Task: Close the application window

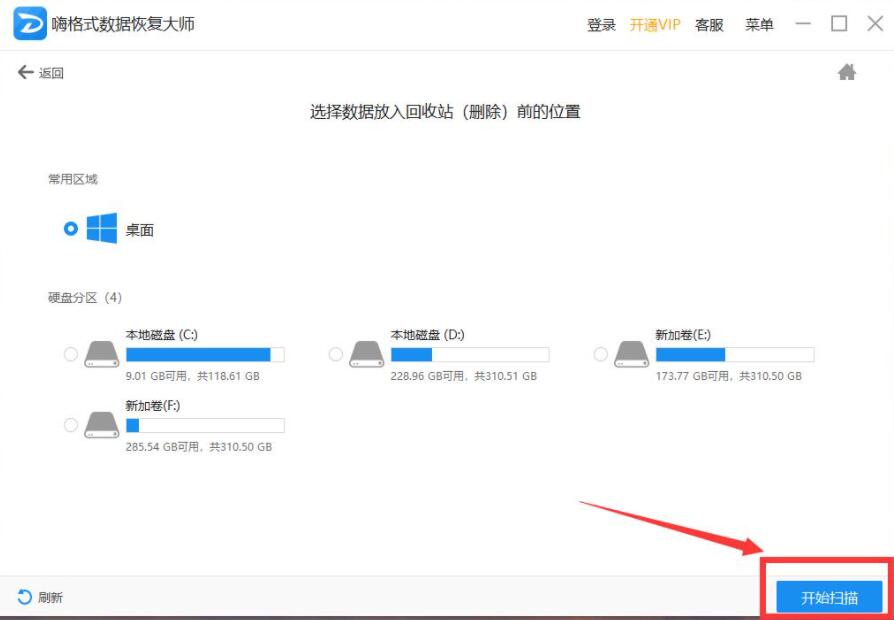Action: pyautogui.click(x=875, y=23)
